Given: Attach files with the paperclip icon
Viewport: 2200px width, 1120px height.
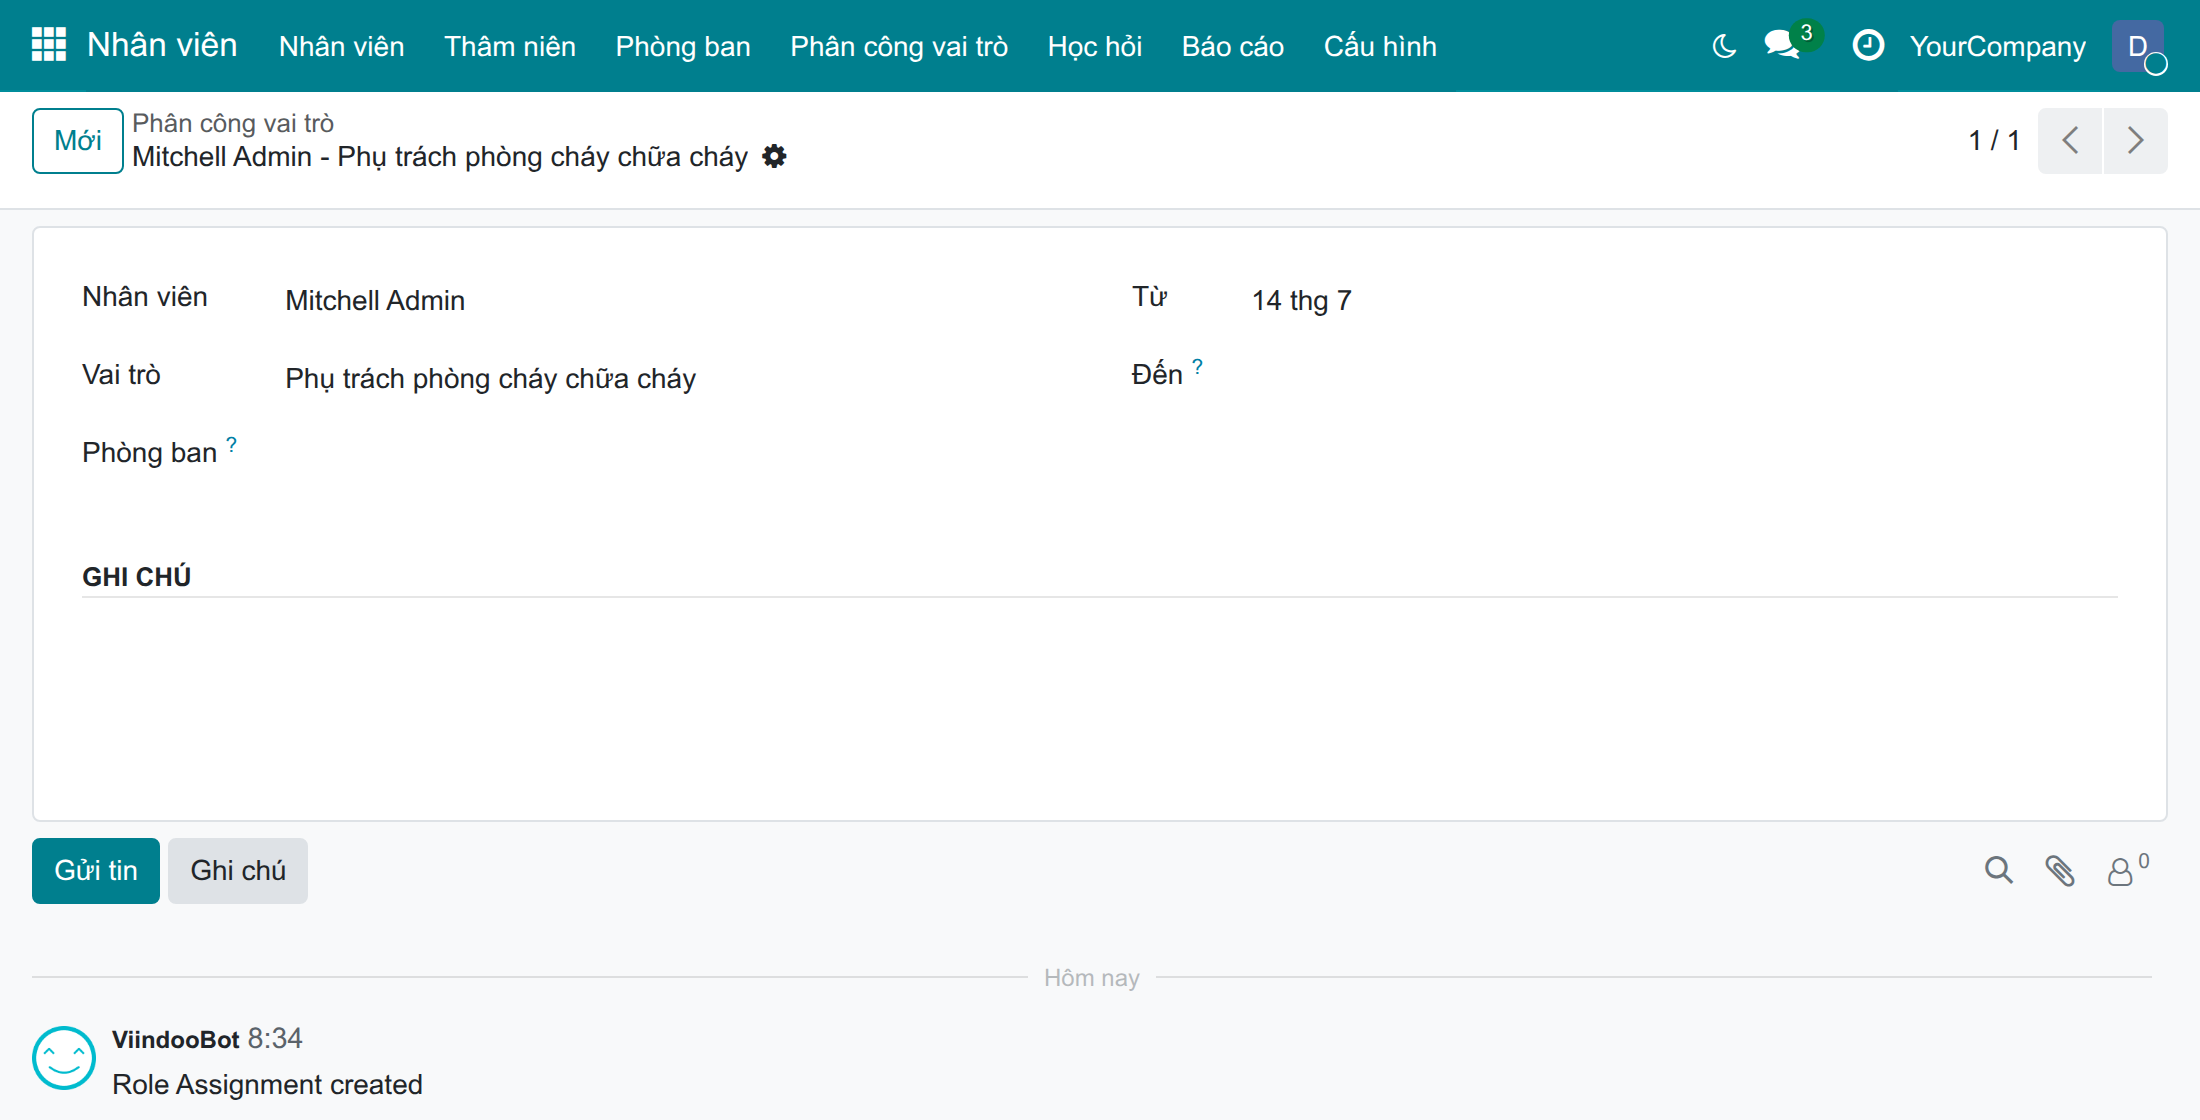Looking at the screenshot, I should coord(2060,871).
